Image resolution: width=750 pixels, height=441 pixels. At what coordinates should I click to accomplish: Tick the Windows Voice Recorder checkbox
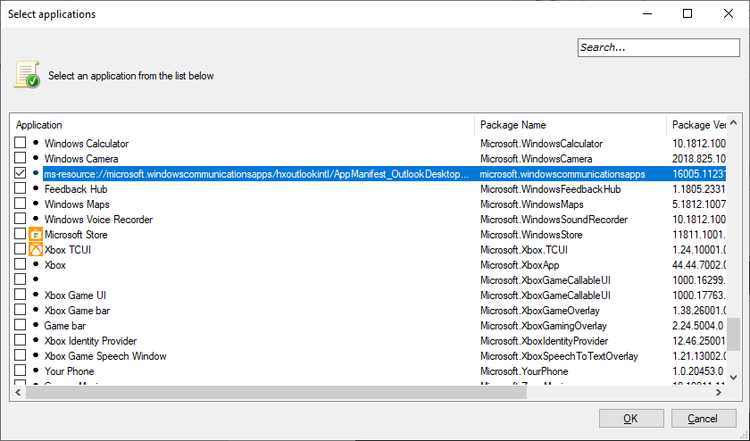point(21,220)
